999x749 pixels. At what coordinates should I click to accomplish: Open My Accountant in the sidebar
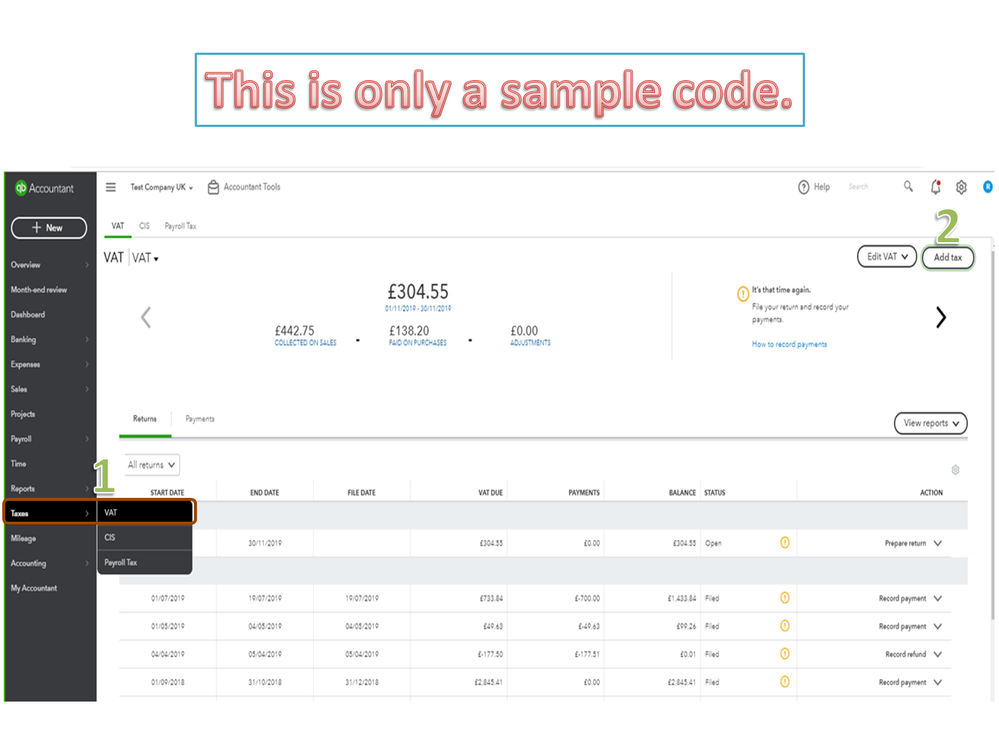[50, 588]
